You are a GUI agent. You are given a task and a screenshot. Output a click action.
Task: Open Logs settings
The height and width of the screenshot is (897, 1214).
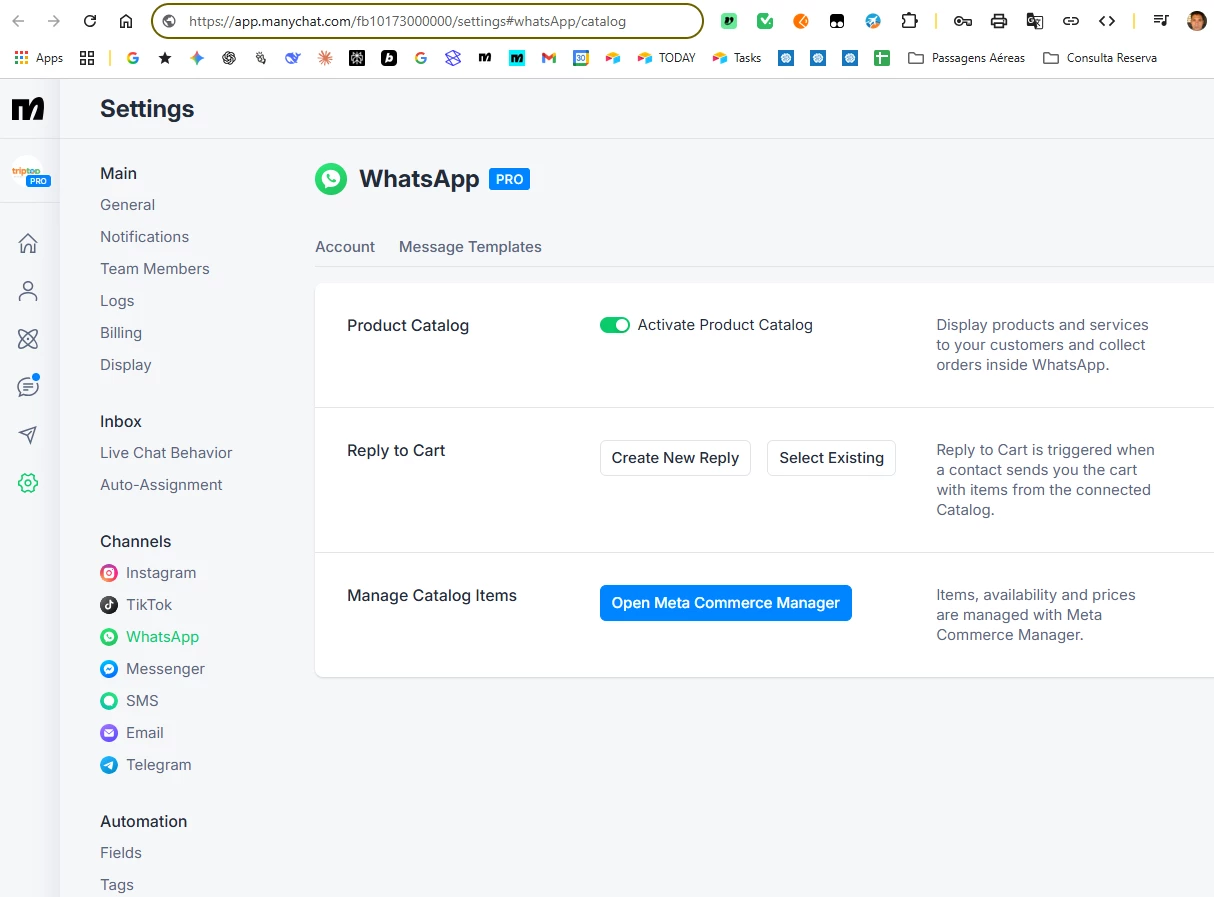(x=117, y=301)
